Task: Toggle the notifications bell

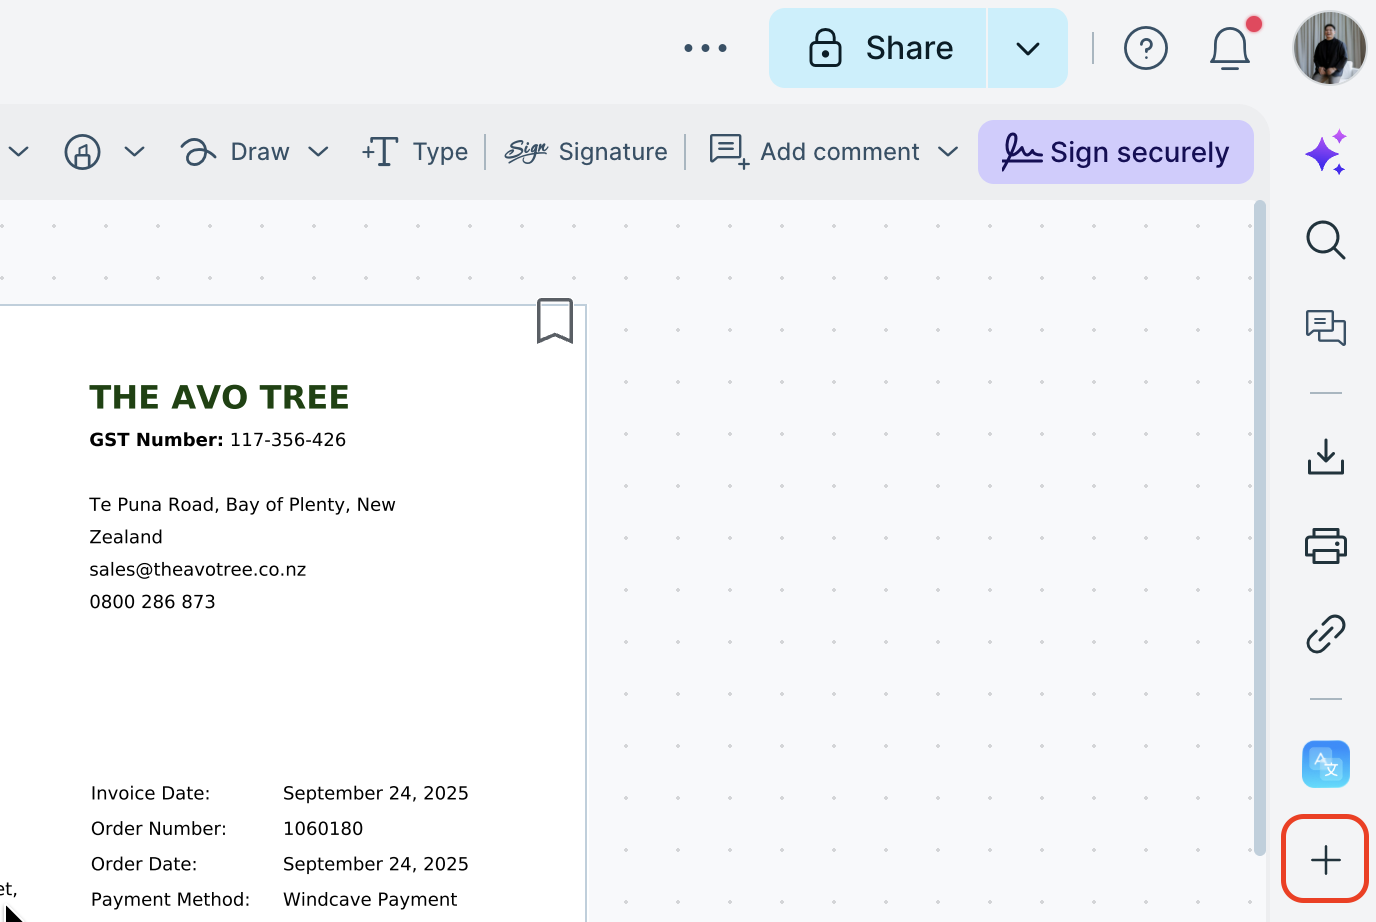Action: (1229, 47)
